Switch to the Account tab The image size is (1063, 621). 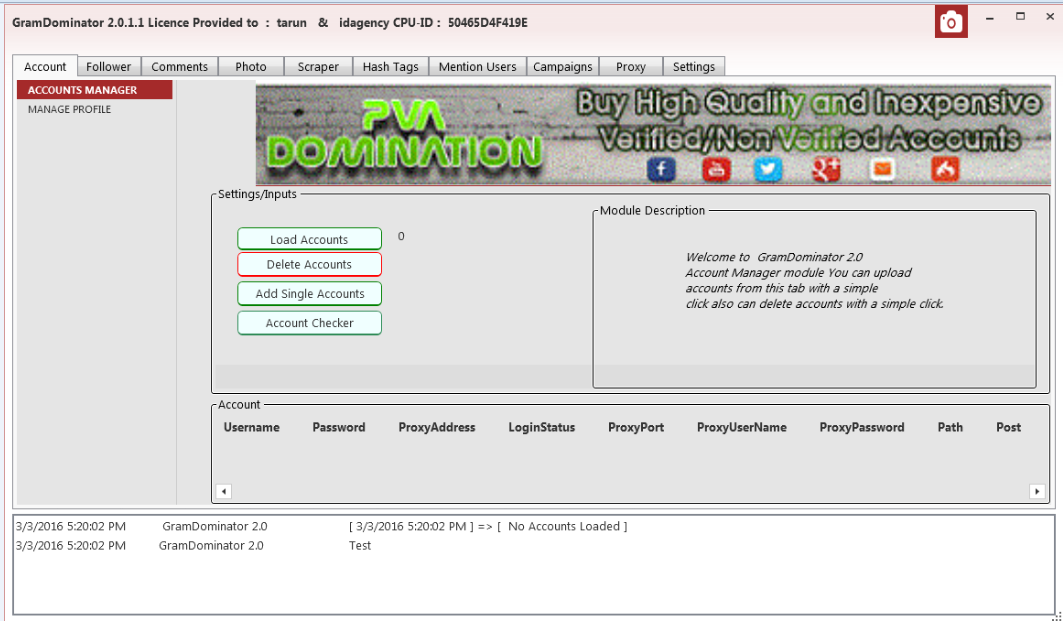(x=45, y=66)
